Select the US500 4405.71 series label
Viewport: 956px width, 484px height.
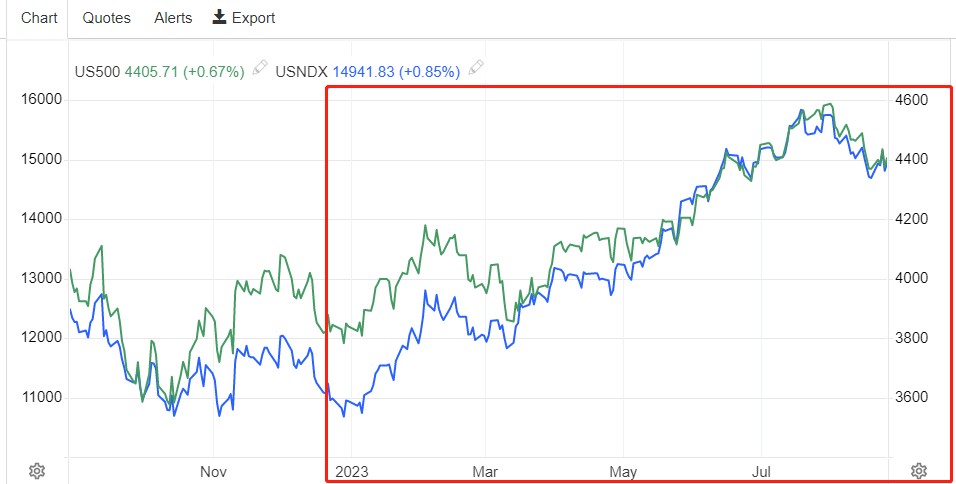click(160, 71)
